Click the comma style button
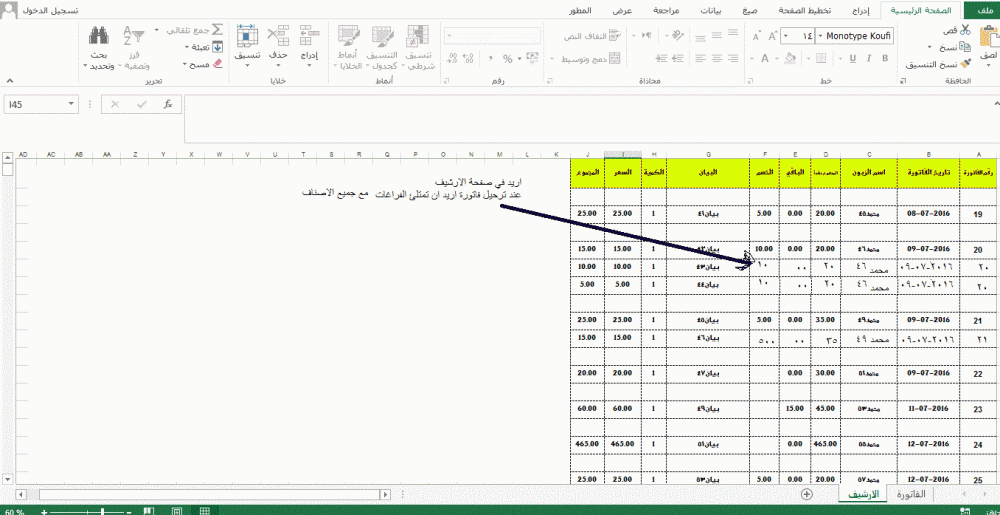This screenshot has height=515, width=1000. (490, 59)
